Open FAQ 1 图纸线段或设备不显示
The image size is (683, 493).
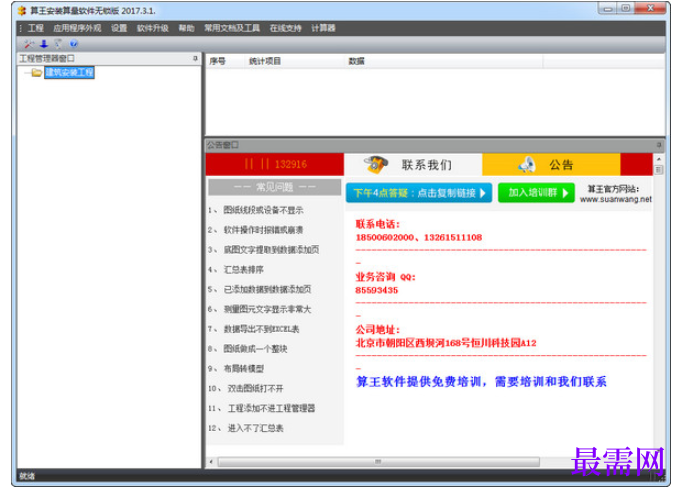pos(256,210)
